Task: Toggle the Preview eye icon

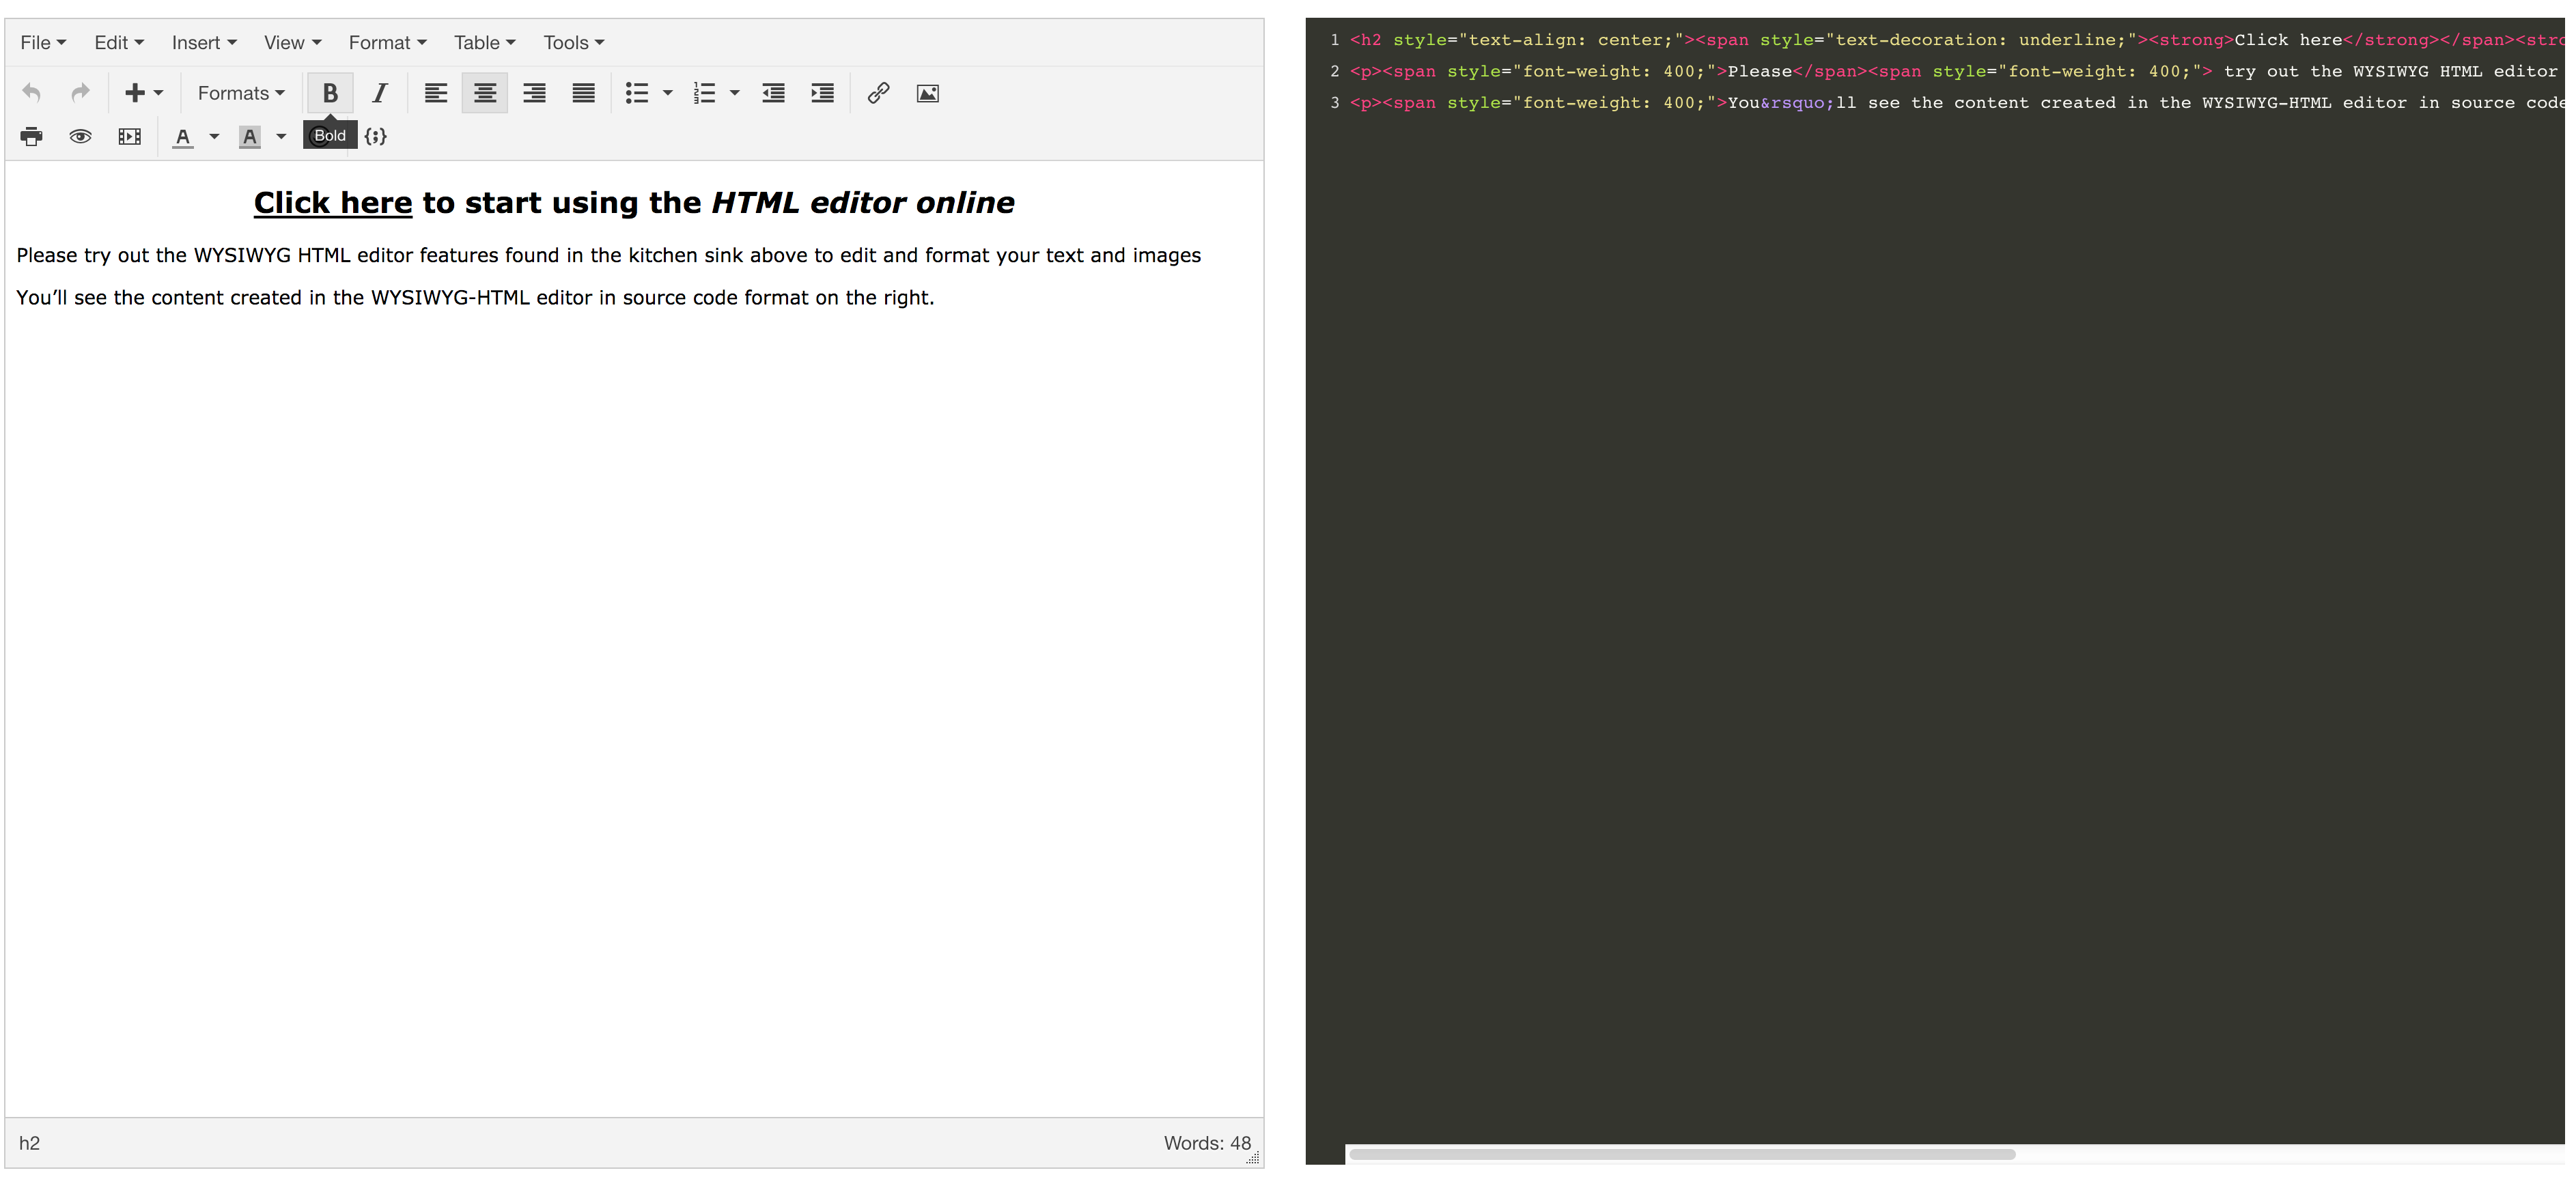Action: 80,136
